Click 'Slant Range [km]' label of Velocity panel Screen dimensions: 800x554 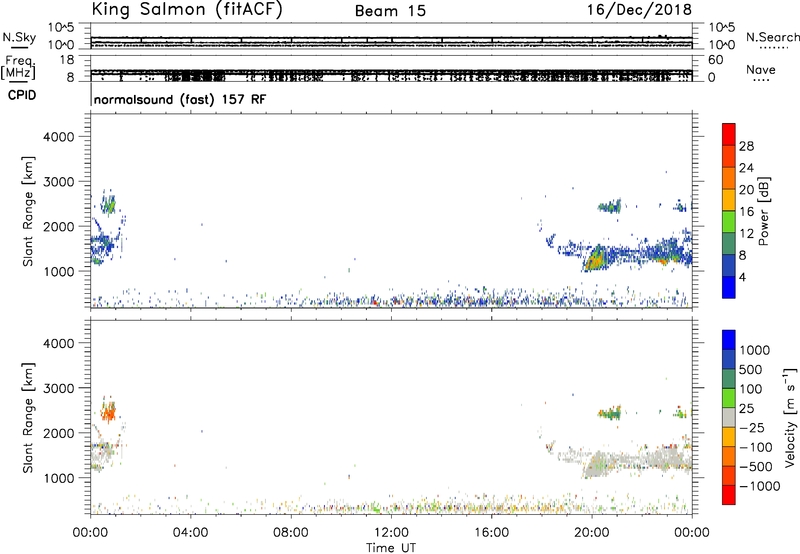pyautogui.click(x=28, y=417)
